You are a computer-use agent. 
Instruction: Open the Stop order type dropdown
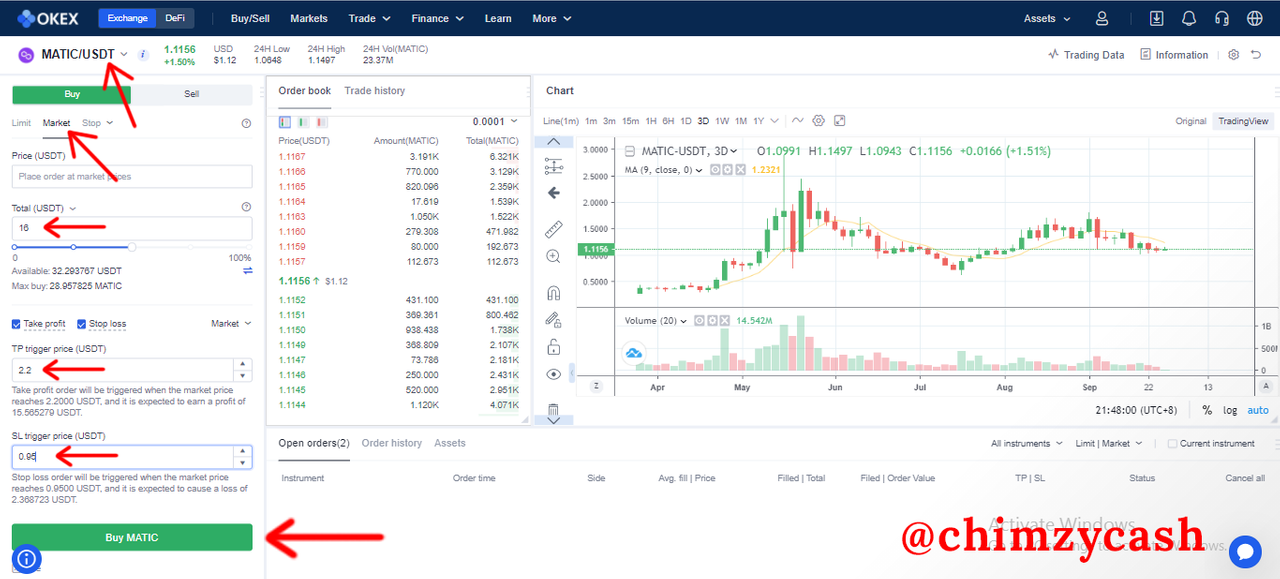(x=97, y=123)
